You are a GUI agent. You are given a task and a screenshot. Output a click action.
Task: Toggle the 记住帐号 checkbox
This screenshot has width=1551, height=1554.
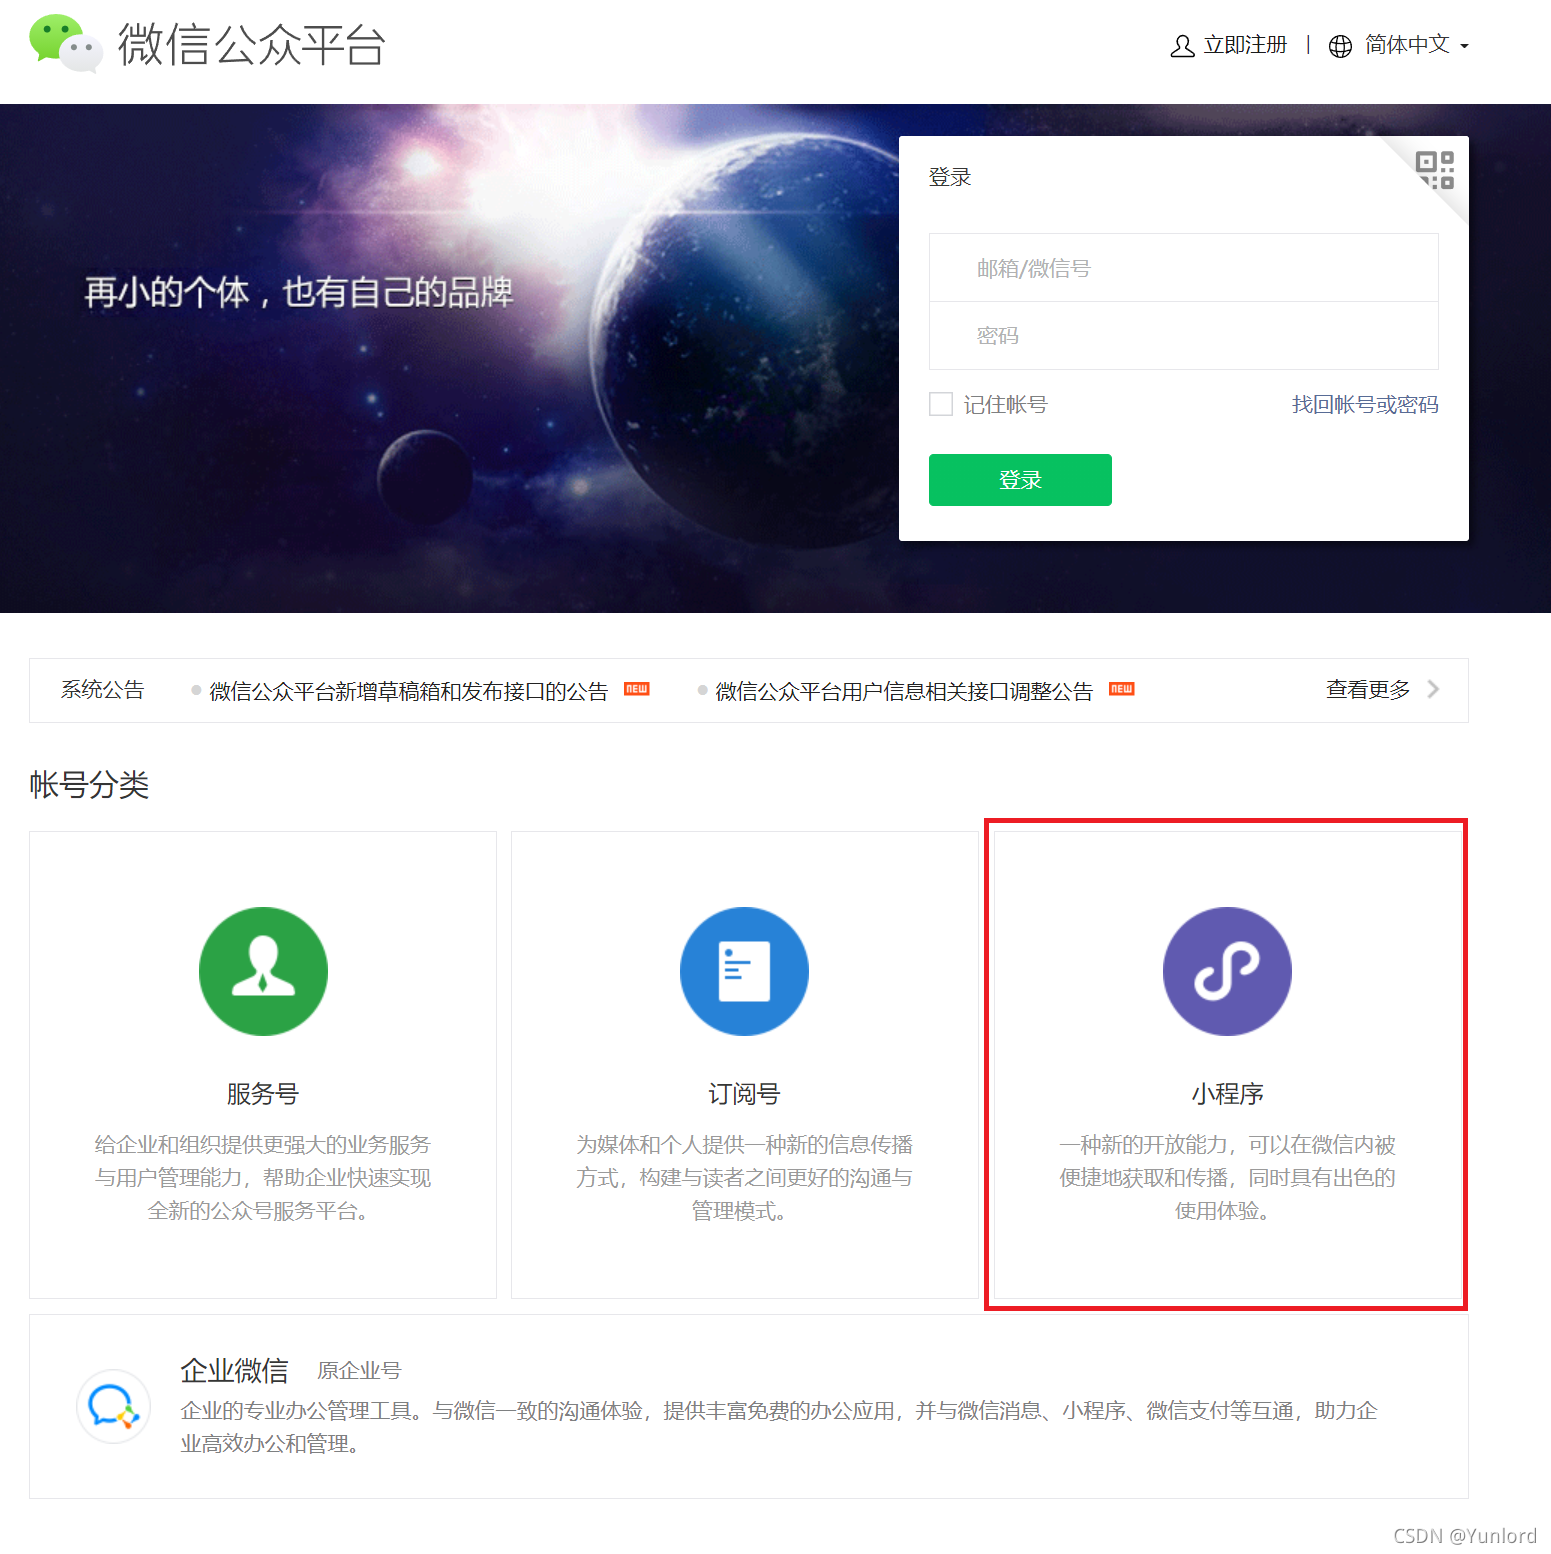[x=941, y=404]
